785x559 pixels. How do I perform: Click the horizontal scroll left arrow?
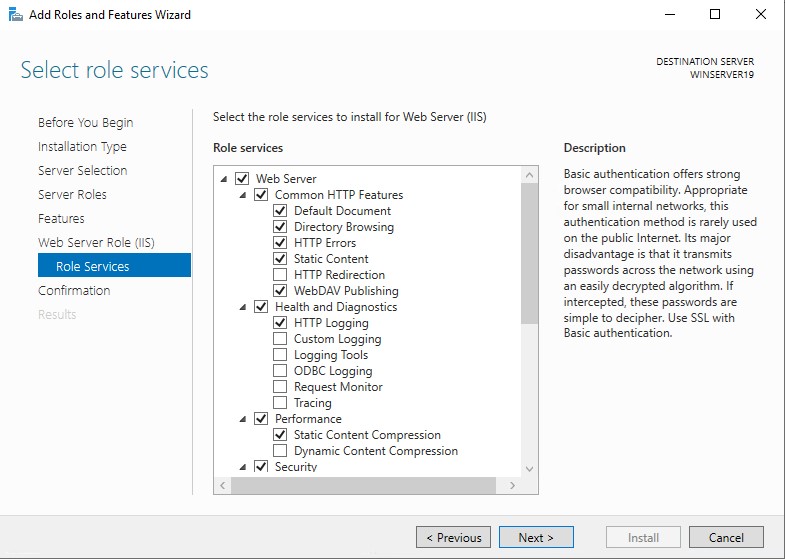point(223,485)
